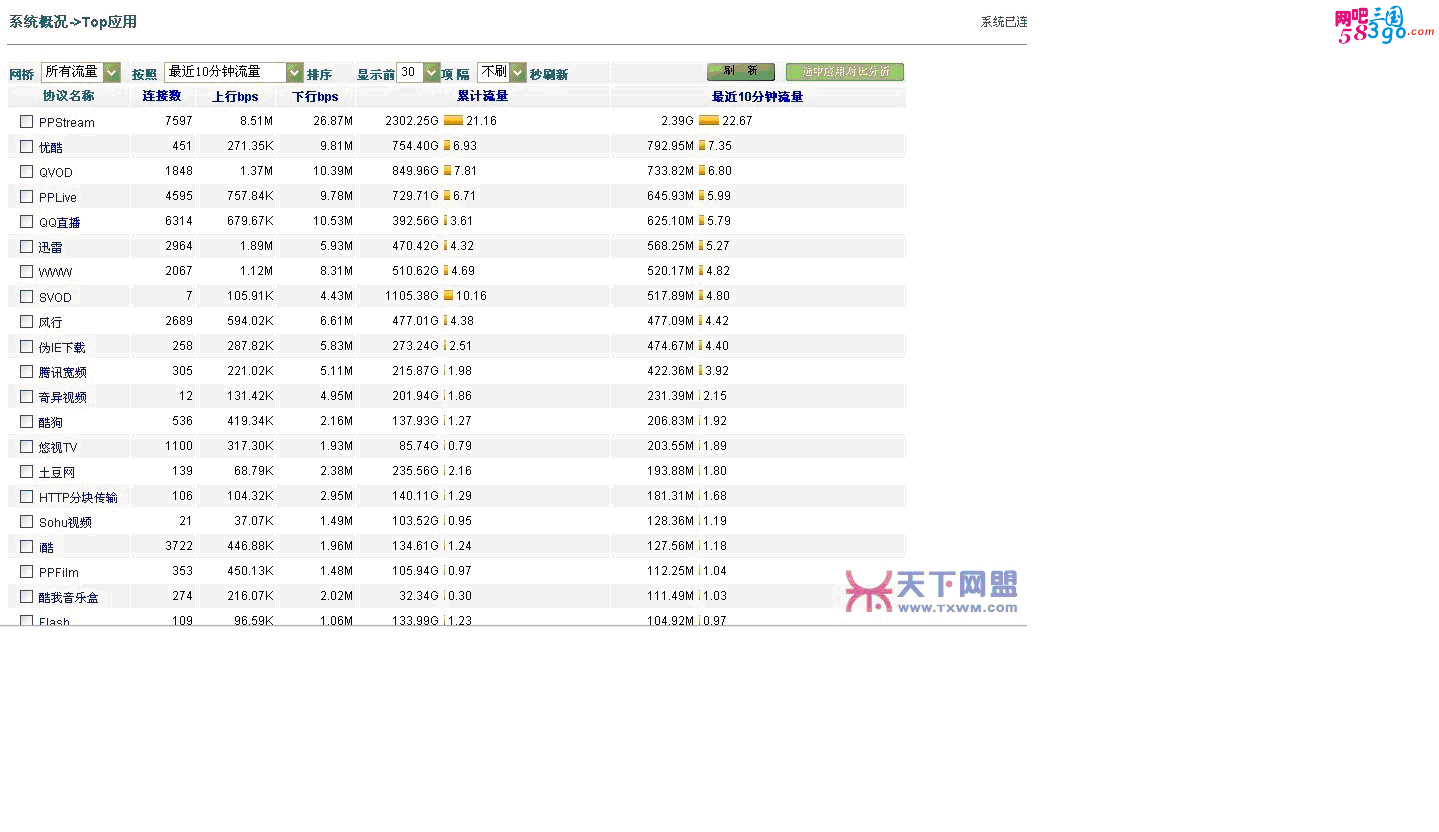Screen dimensions: 1439x832
Task: Check the 土豆网 row checkbox
Action: click(x=27, y=471)
